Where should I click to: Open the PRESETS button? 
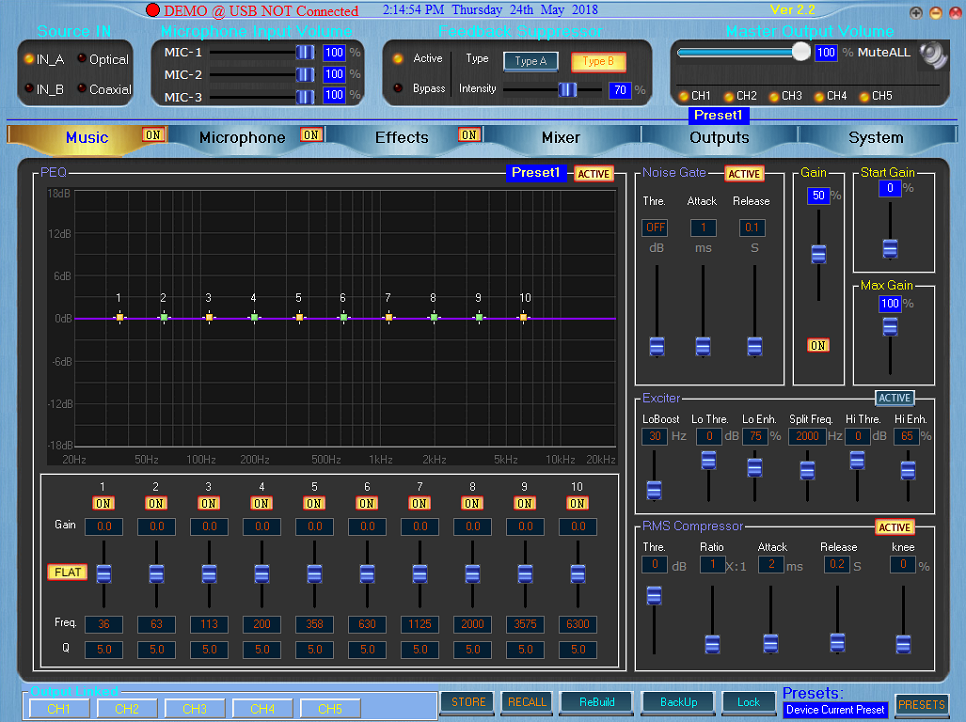point(922,704)
